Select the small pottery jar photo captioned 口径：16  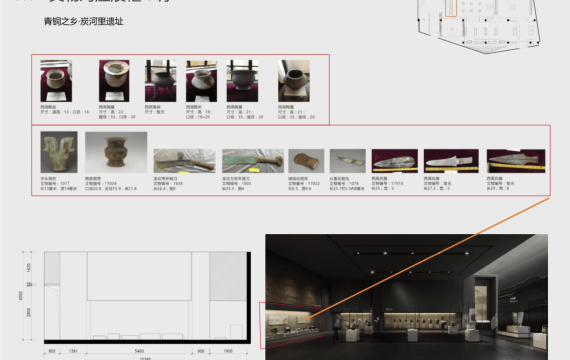[56, 81]
